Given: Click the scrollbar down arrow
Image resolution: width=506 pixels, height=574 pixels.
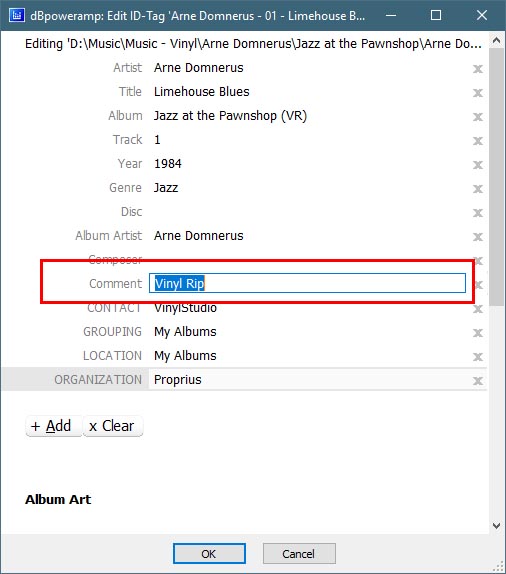Looking at the screenshot, I should 496,526.
